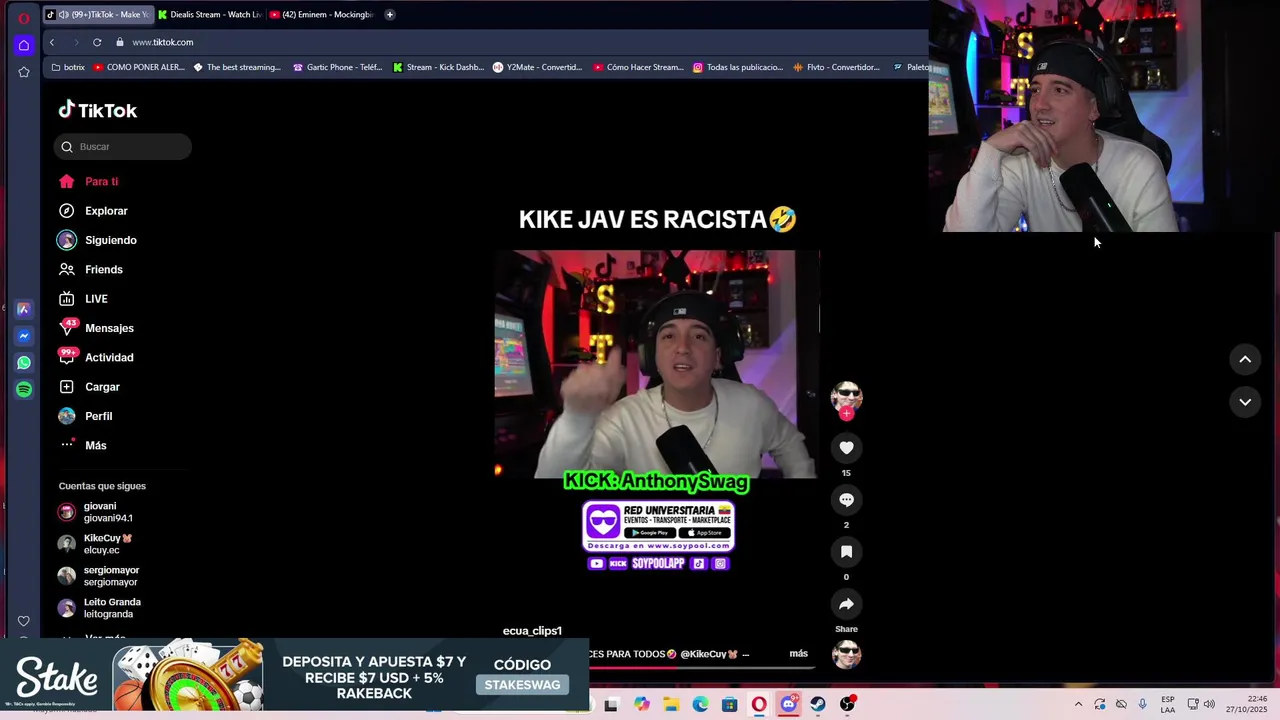Viewport: 1280px width, 720px height.
Task: Open ecua_clips1 author profile
Action: pyautogui.click(x=532, y=631)
